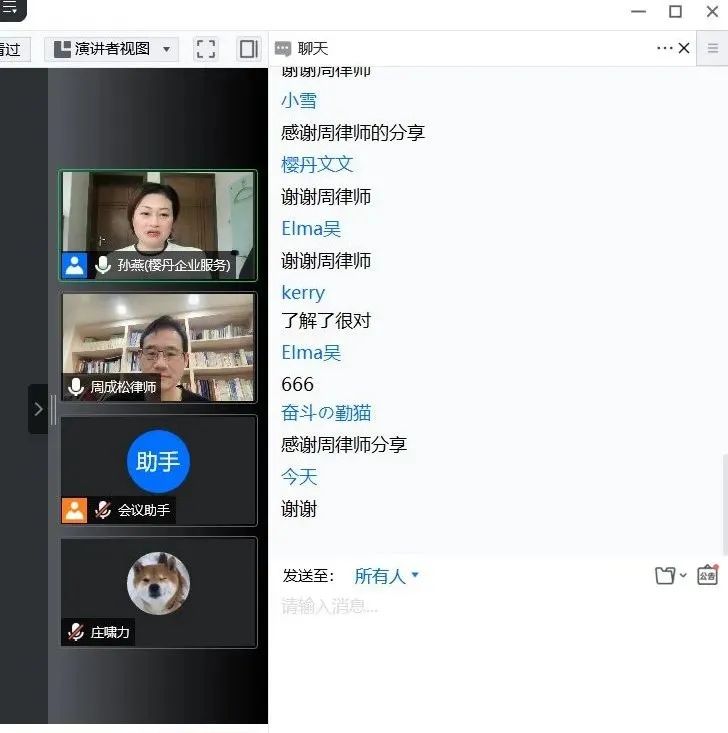Open the 演讲者视图 view dropdown
Viewport: 728px width, 733px height.
[111, 49]
